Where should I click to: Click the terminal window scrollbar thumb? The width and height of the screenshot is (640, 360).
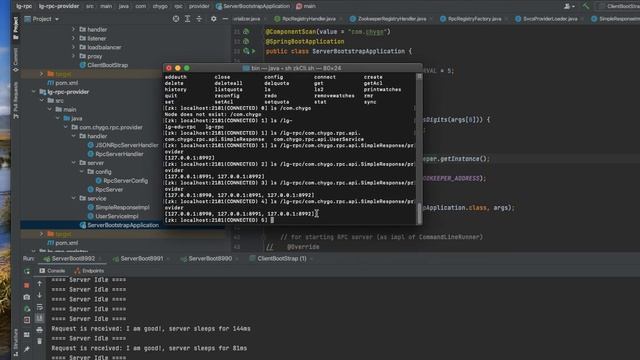(419, 213)
